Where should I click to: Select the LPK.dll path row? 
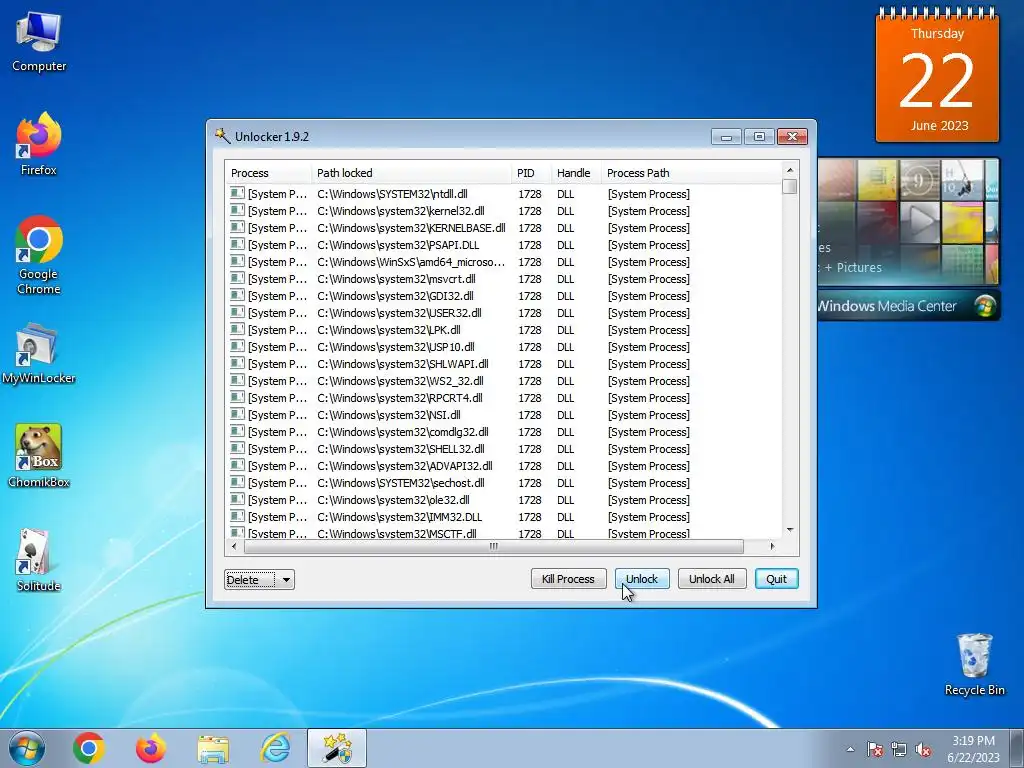389,330
